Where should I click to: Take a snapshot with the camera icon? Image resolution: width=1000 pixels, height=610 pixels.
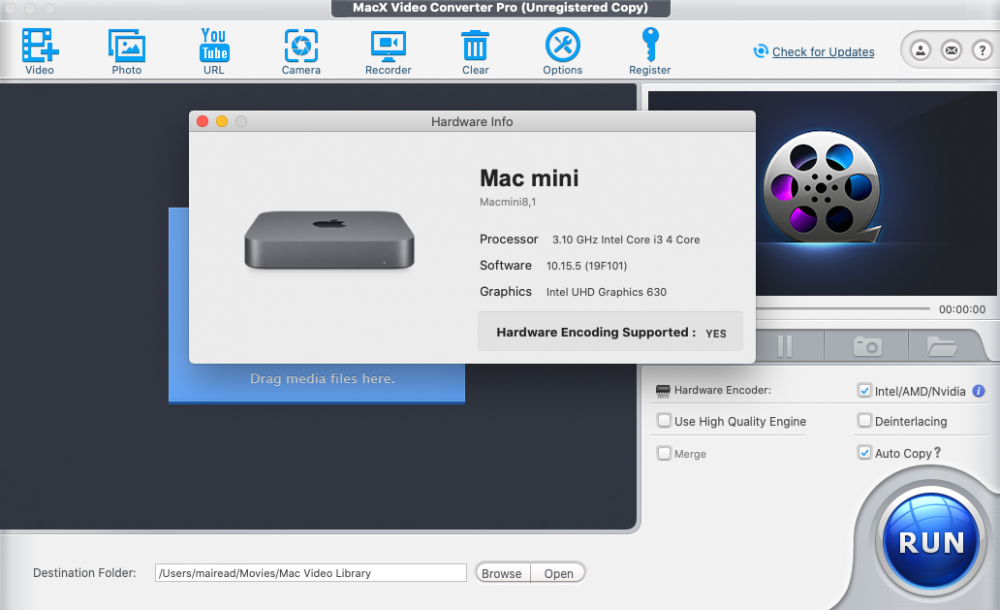pos(867,346)
